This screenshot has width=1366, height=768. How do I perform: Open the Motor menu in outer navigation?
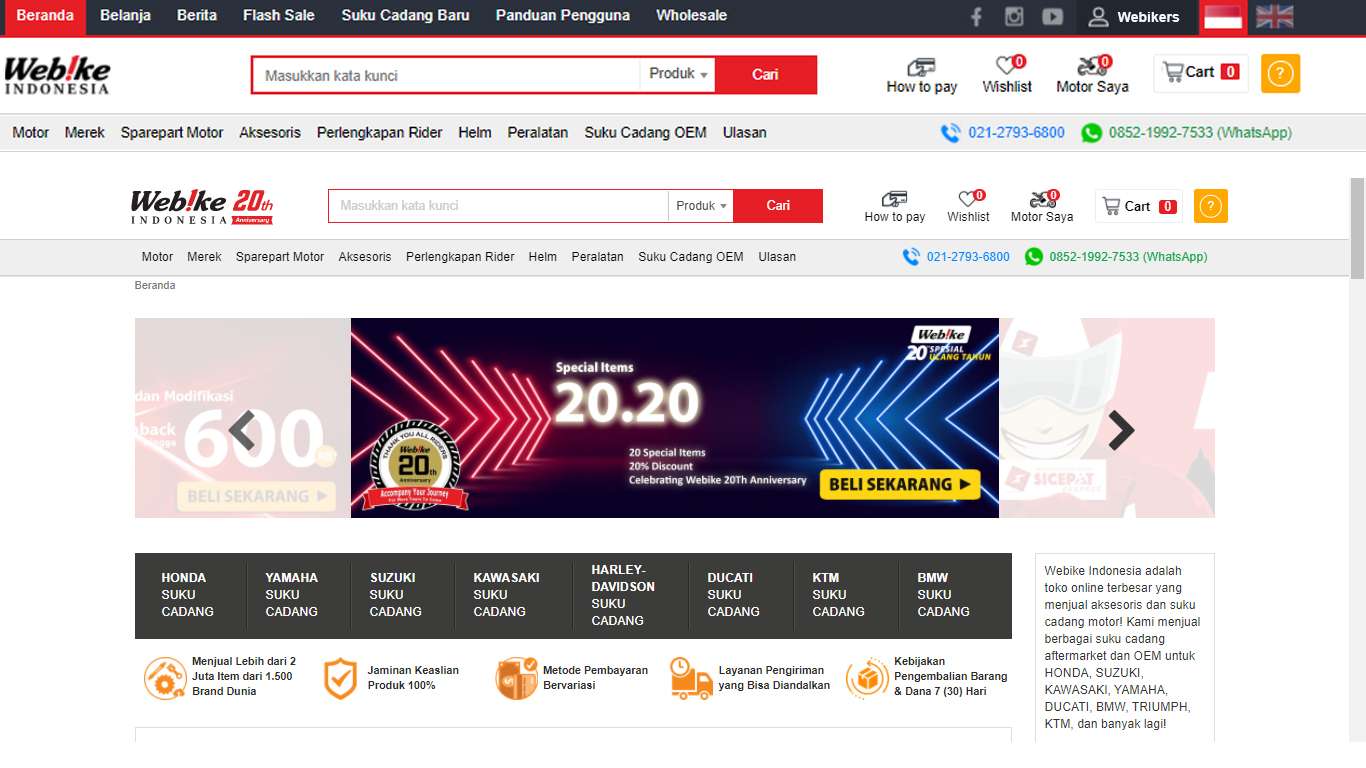pos(30,132)
